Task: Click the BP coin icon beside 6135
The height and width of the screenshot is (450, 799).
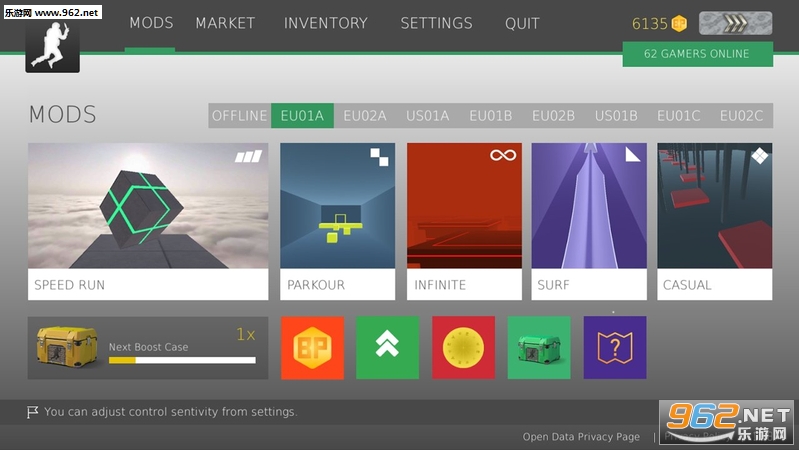Action: point(679,23)
